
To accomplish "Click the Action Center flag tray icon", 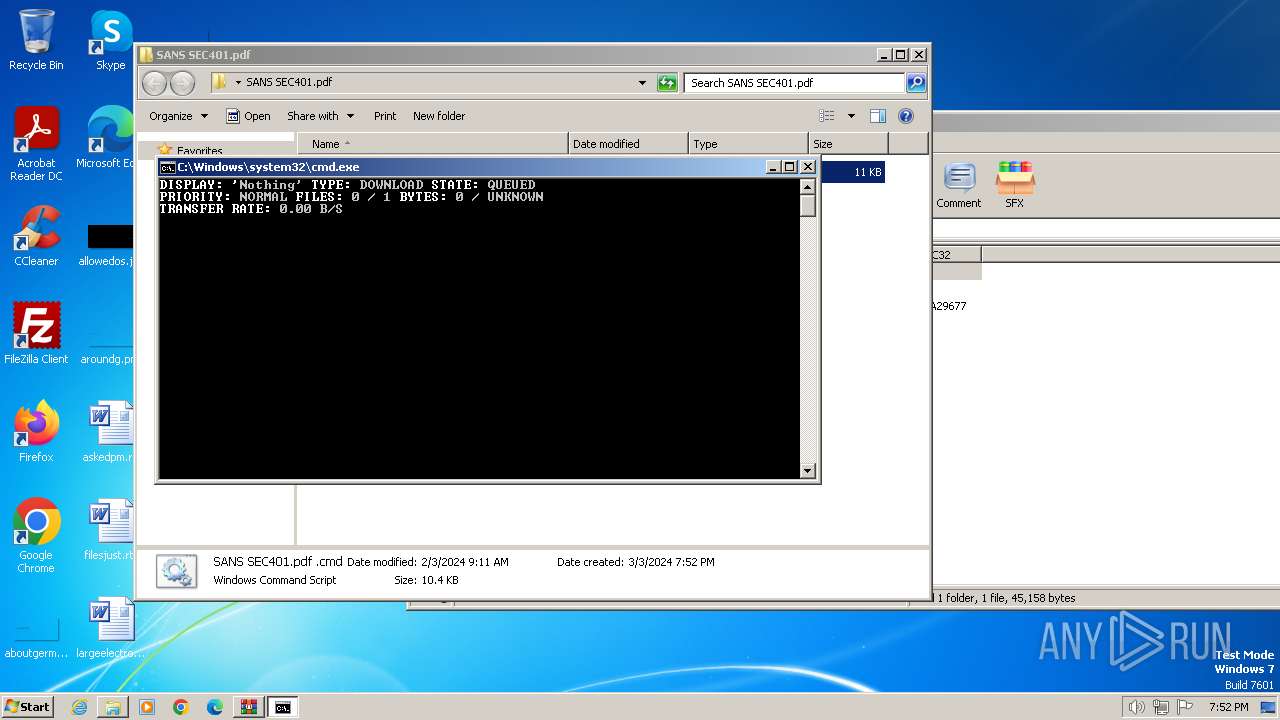I will (1185, 707).
